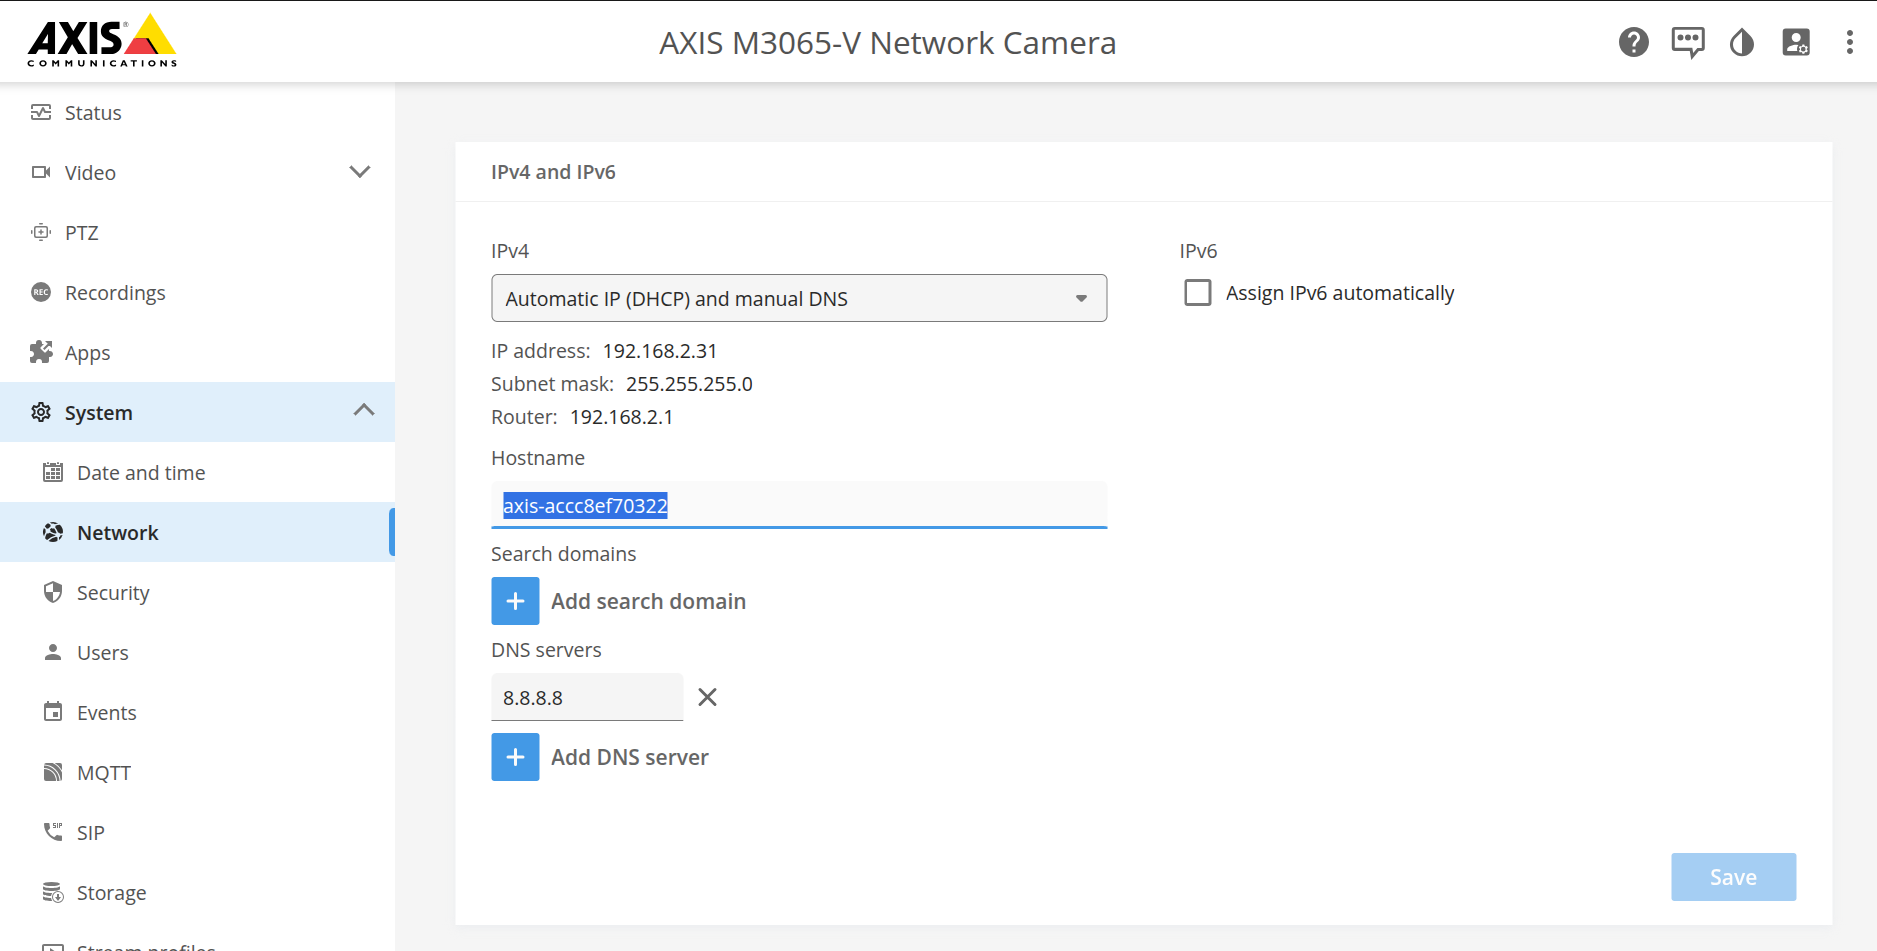Select the MQTT menu item

104,773
